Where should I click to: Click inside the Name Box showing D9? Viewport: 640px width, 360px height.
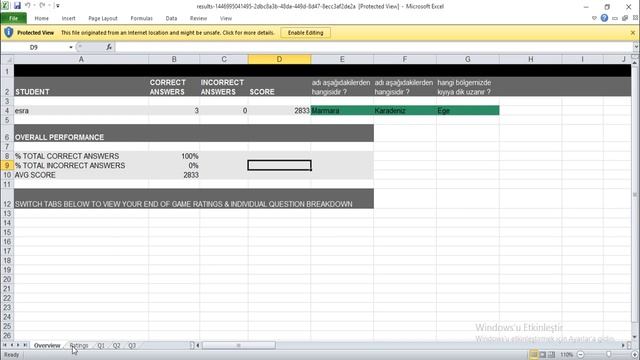(x=34, y=47)
